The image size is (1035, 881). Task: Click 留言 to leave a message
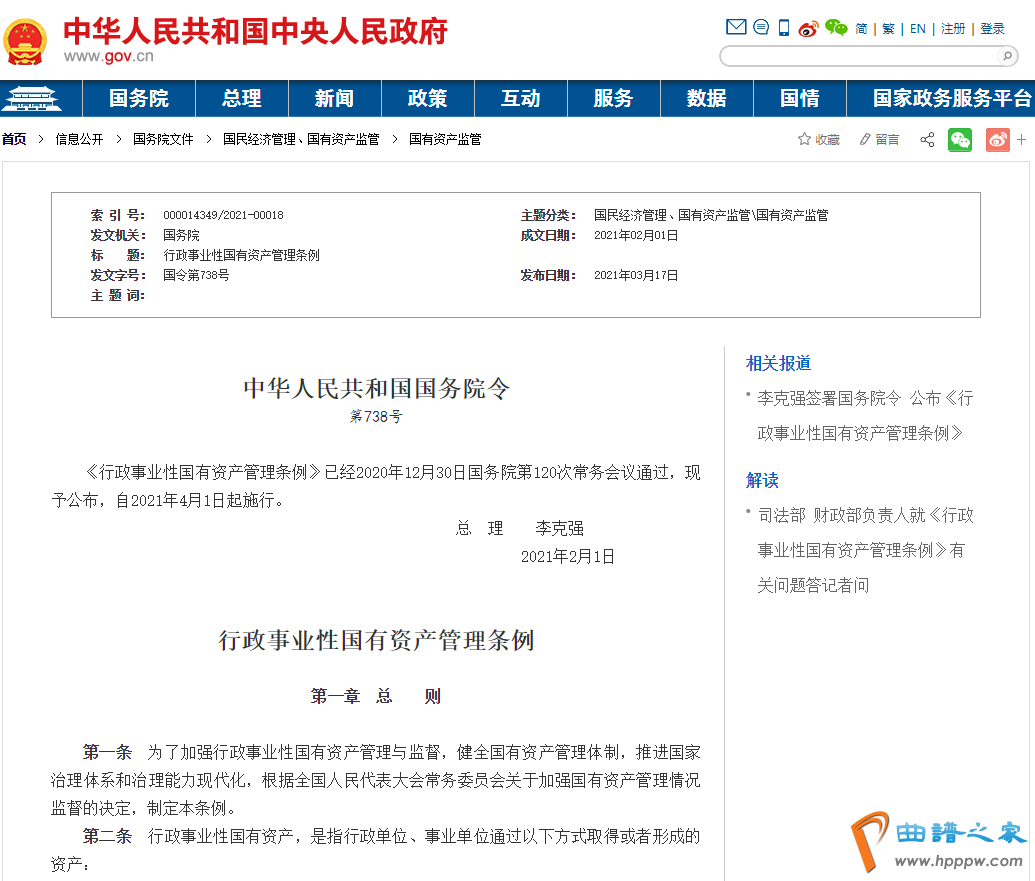pos(879,140)
